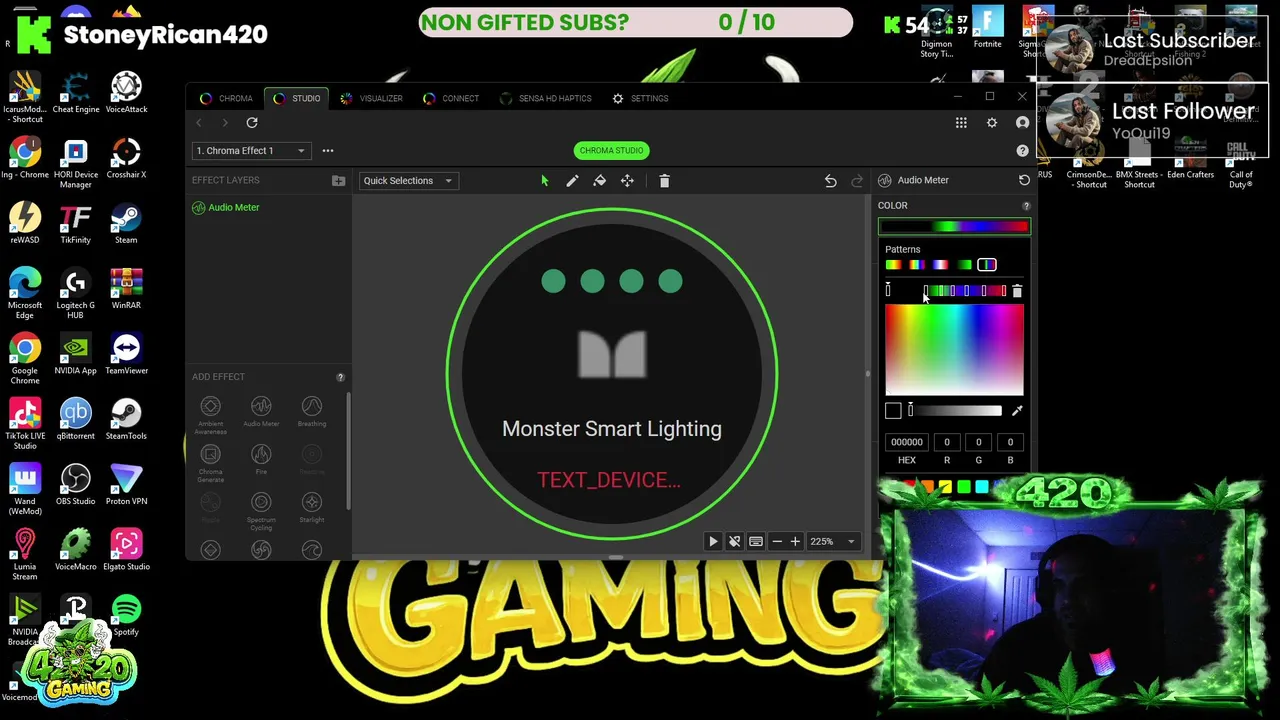Select the third pattern preset
This screenshot has width=1280, height=720.
[x=940, y=265]
